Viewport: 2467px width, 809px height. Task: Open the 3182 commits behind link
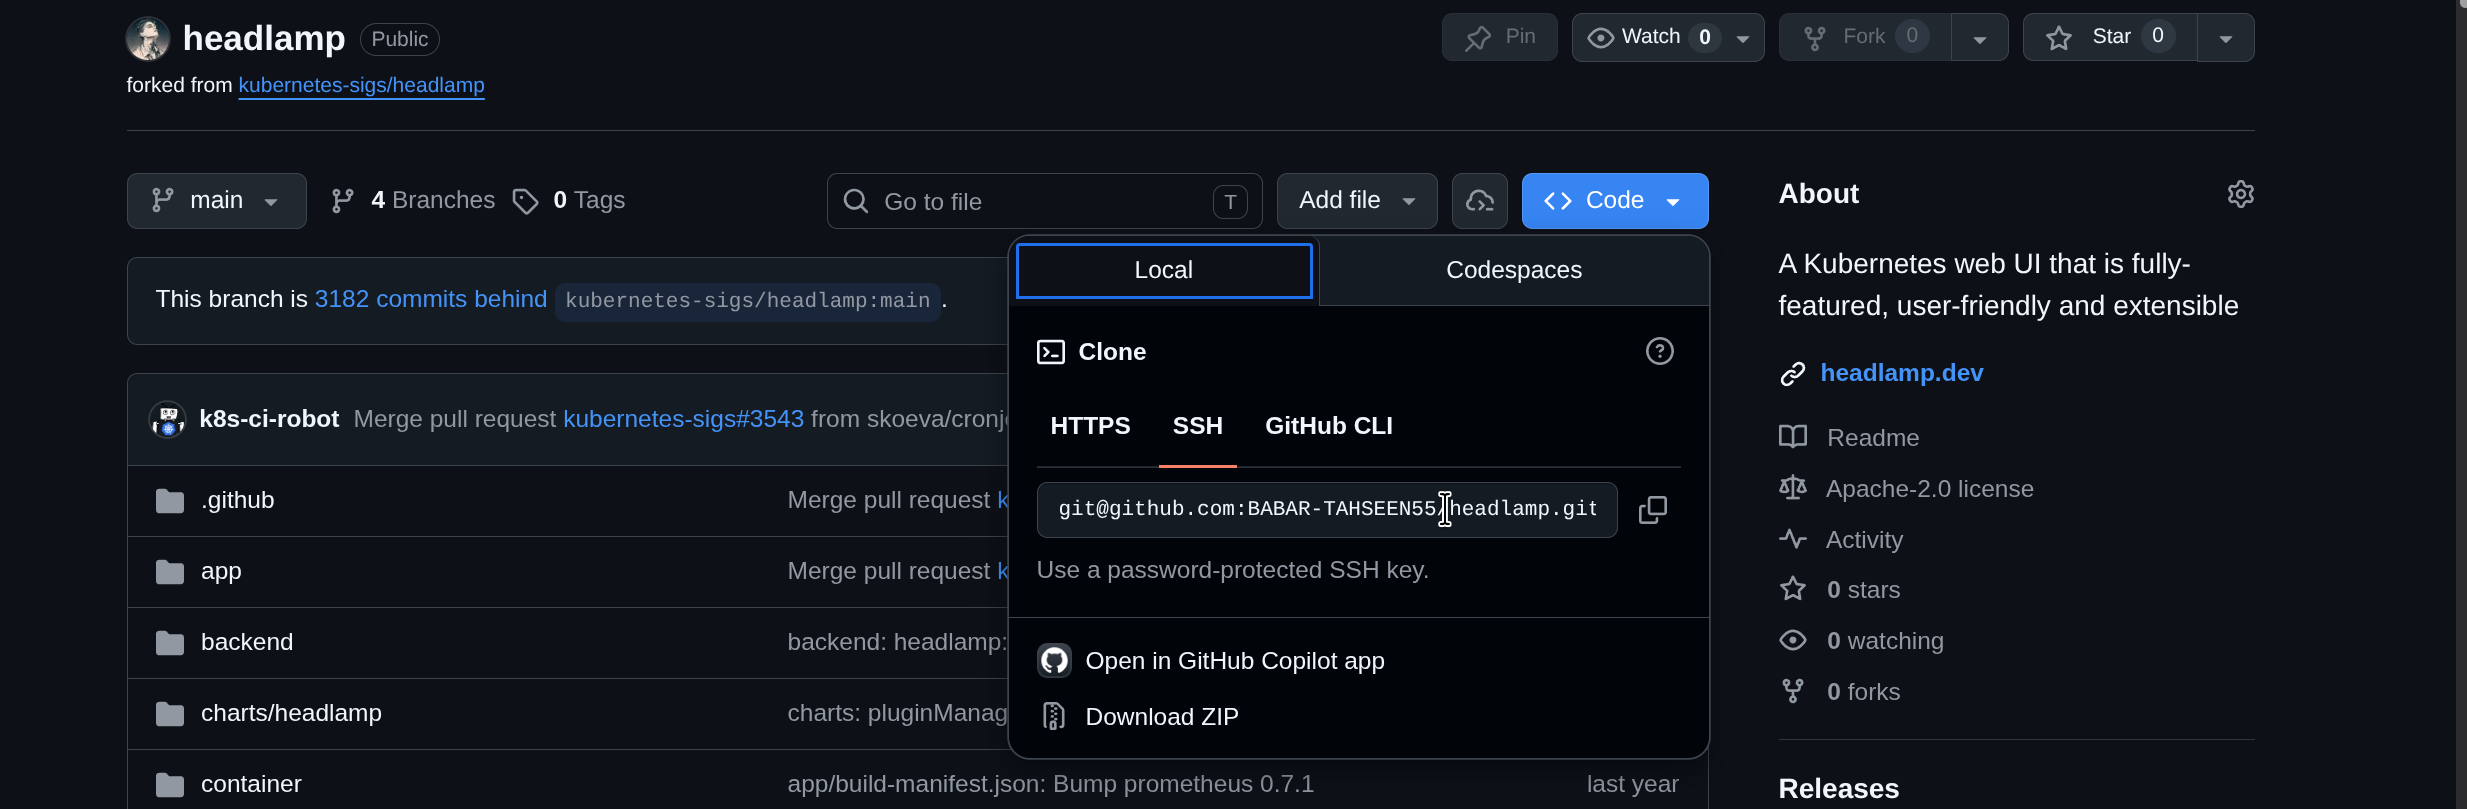click(x=431, y=299)
